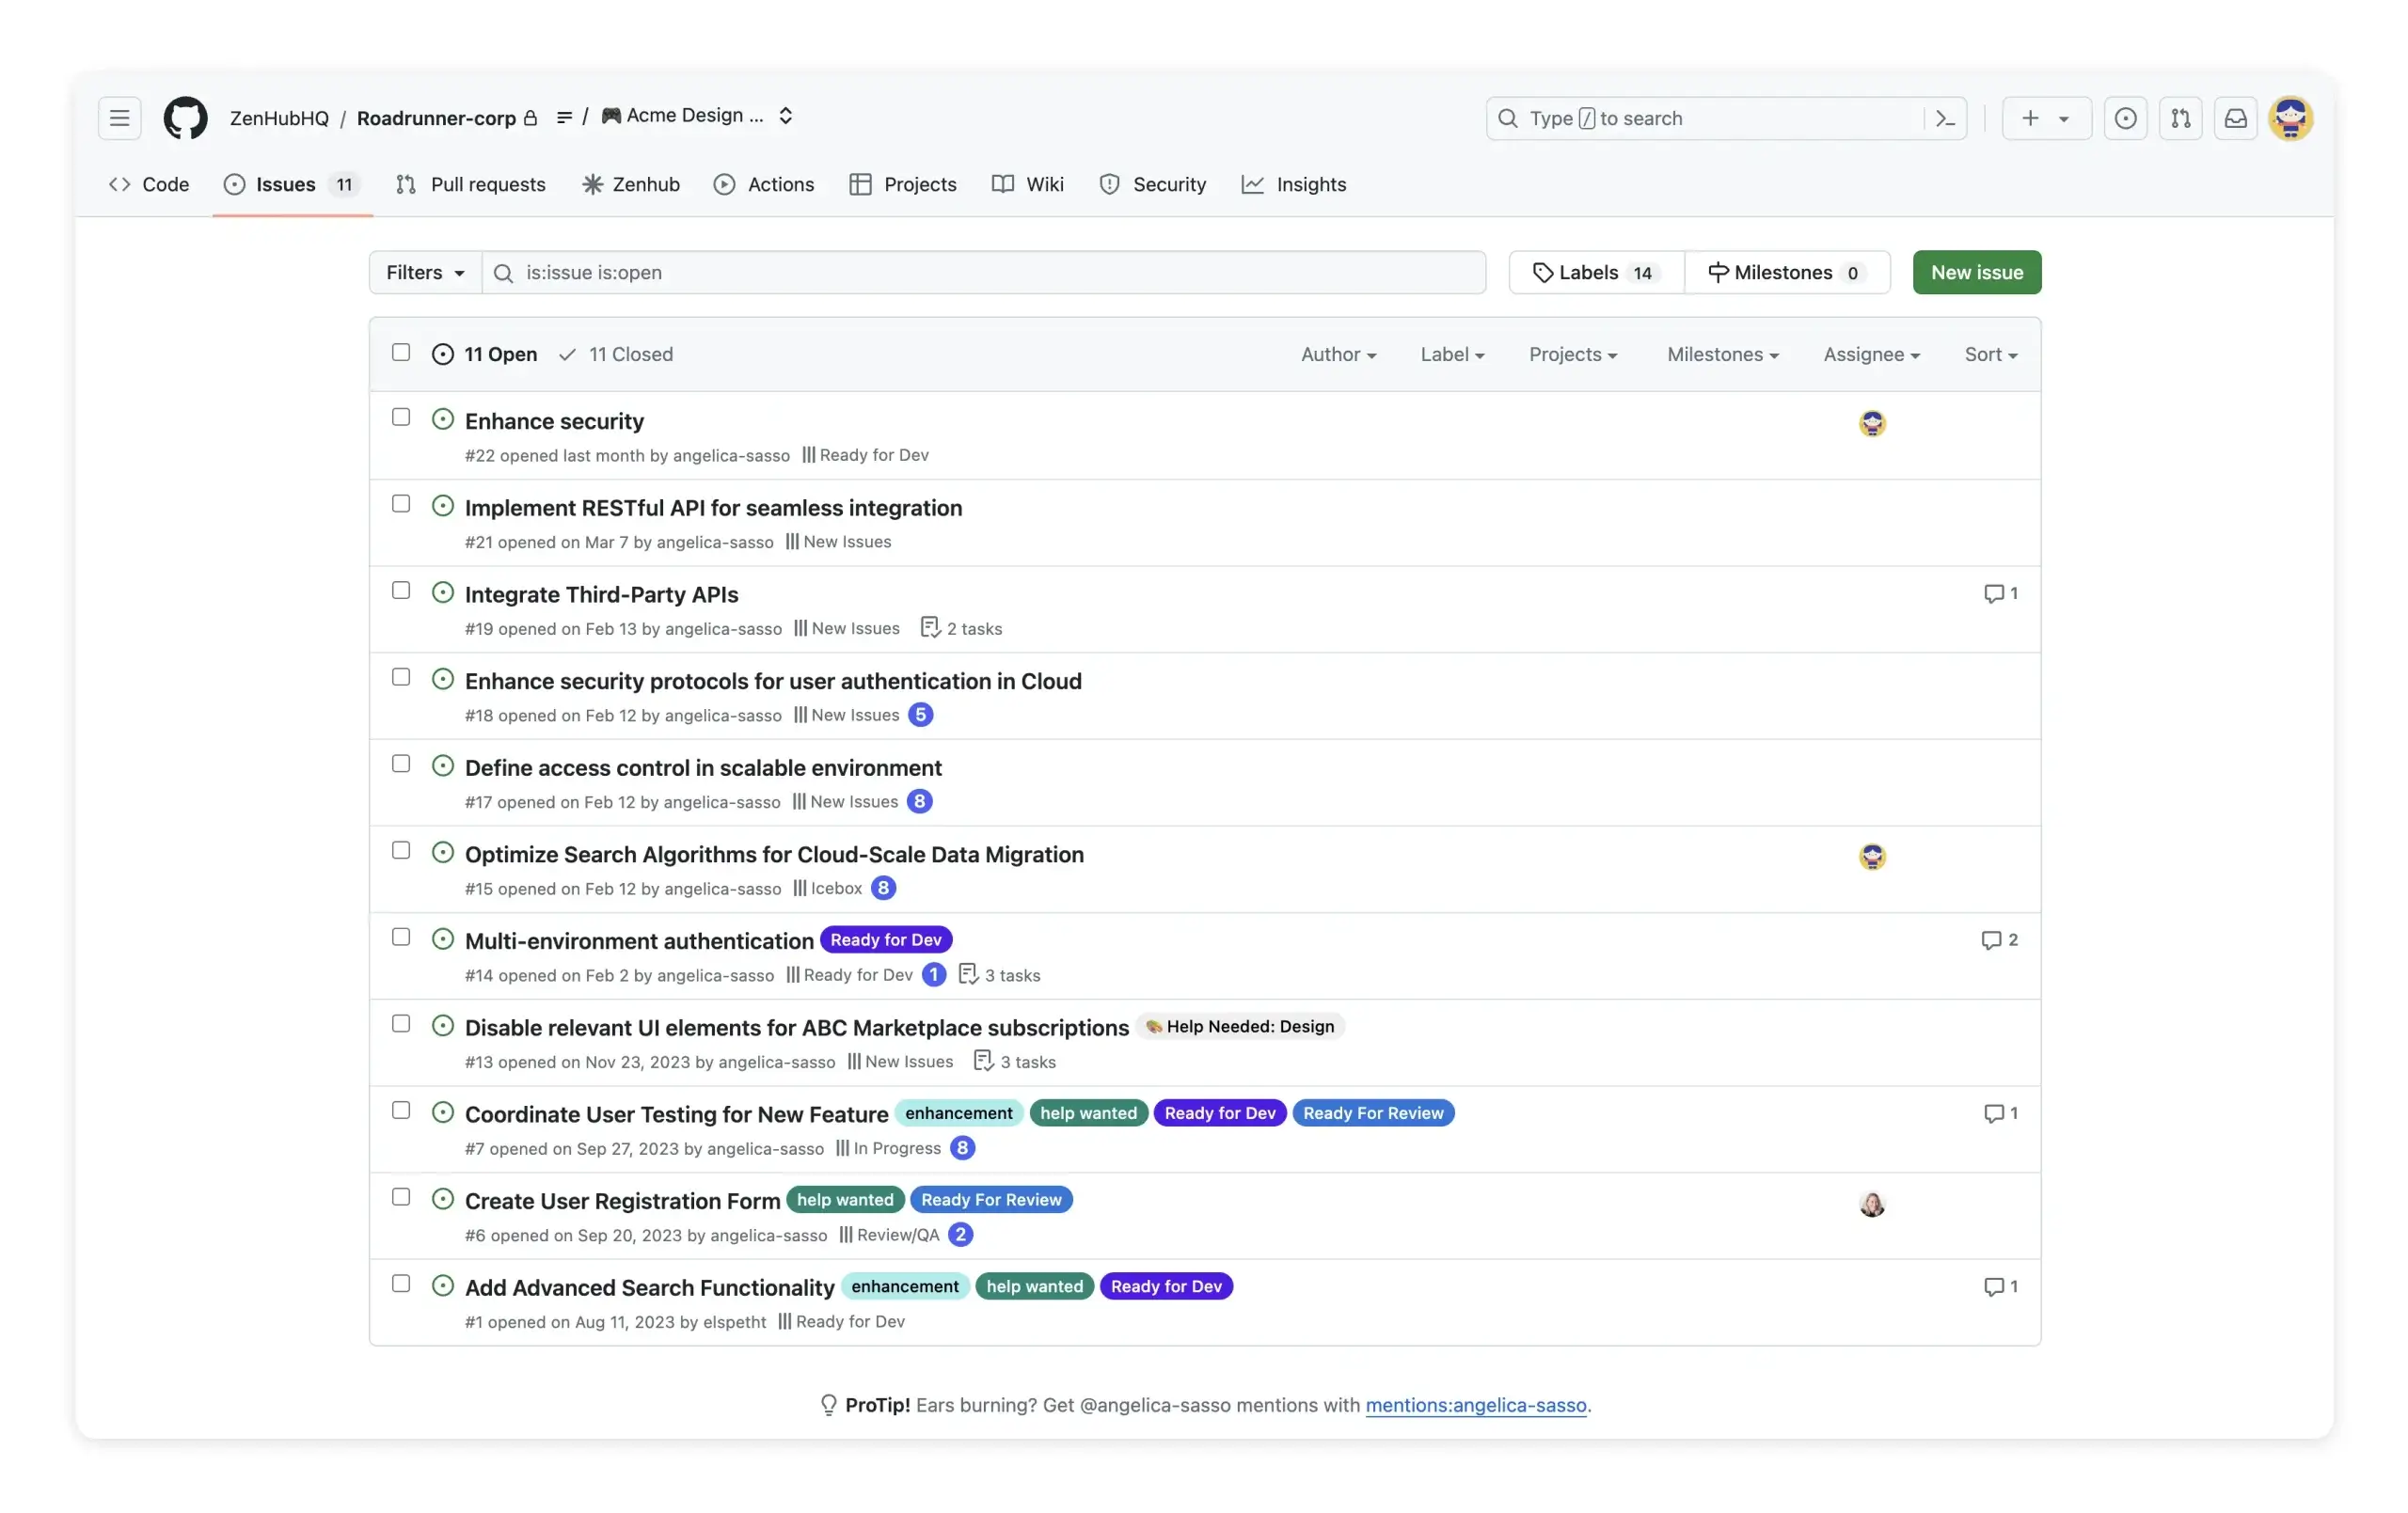
Task: Check the Multi-environment authentication checkbox
Action: [x=401, y=937]
